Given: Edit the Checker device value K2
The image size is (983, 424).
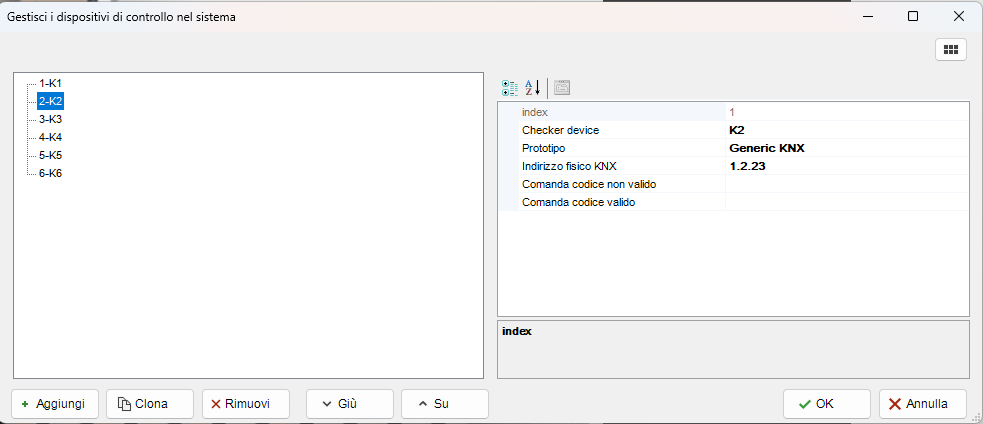Looking at the screenshot, I should click(x=846, y=130).
